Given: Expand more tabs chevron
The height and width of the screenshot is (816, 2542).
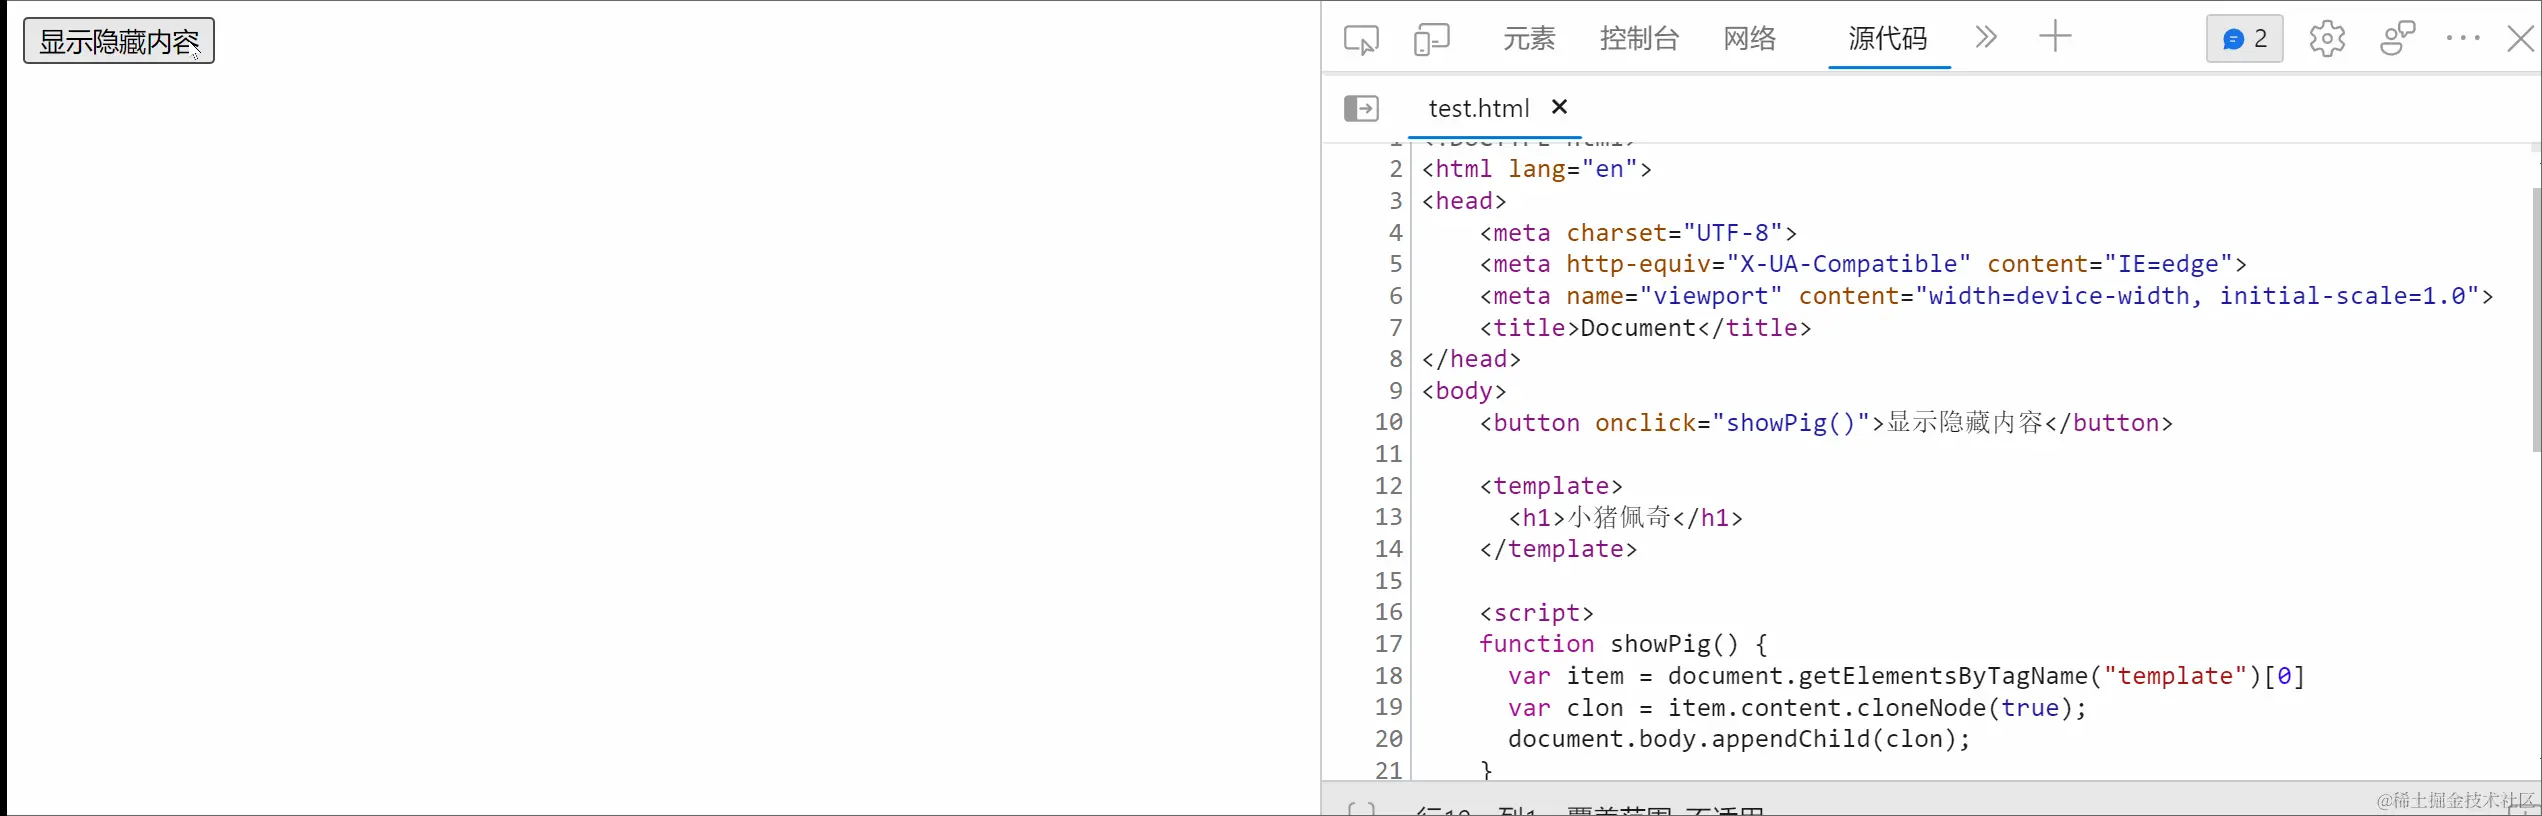Looking at the screenshot, I should [x=1986, y=38].
